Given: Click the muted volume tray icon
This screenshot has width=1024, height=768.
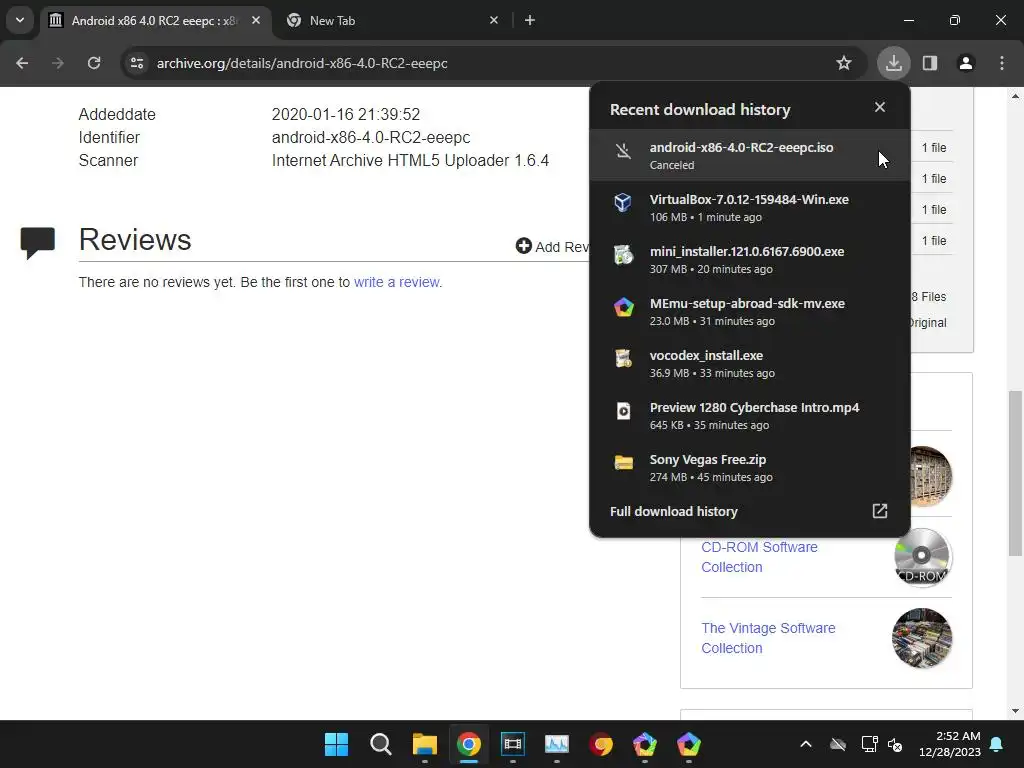Looking at the screenshot, I should [895, 744].
